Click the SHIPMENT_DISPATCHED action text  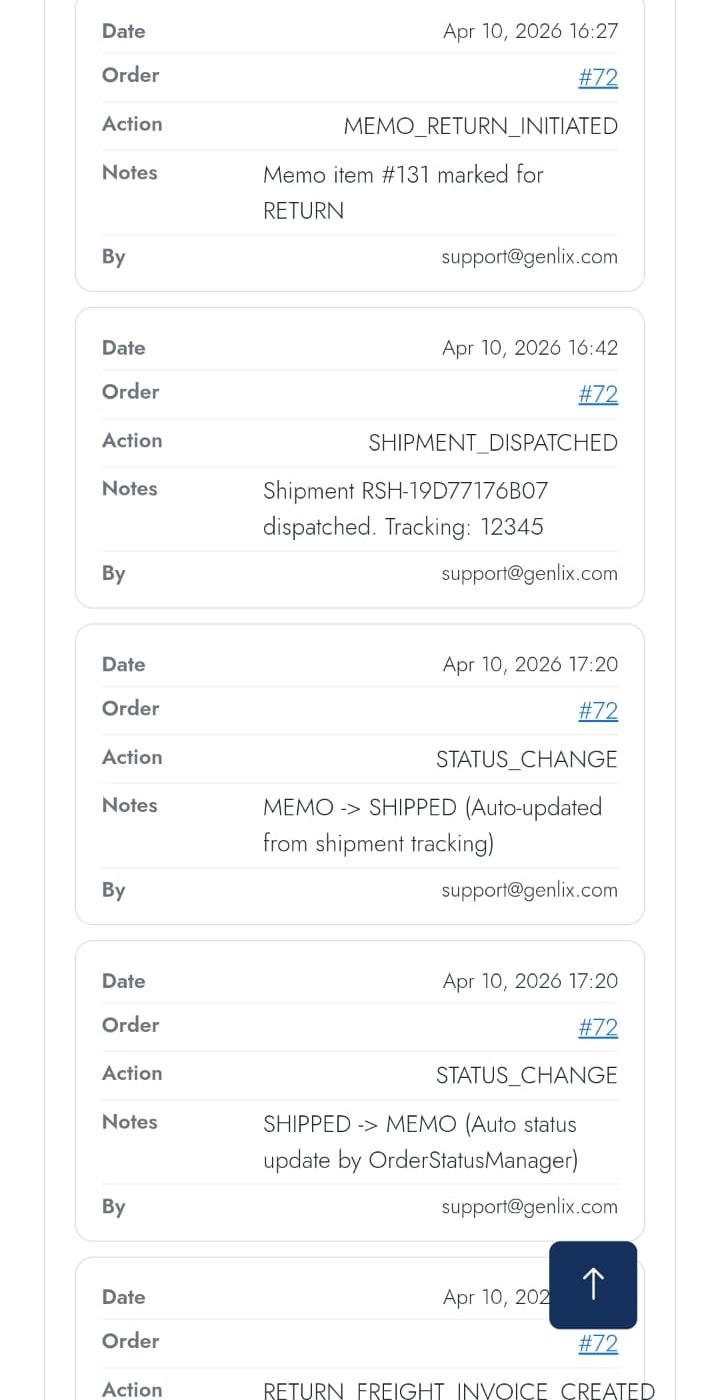493,443
